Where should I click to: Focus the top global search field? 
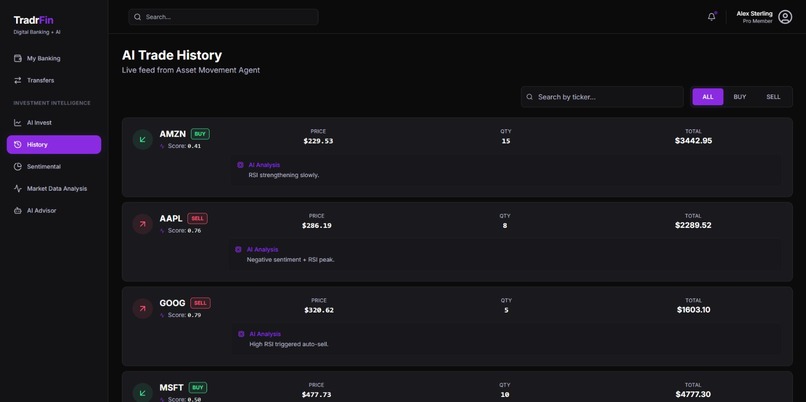point(223,17)
